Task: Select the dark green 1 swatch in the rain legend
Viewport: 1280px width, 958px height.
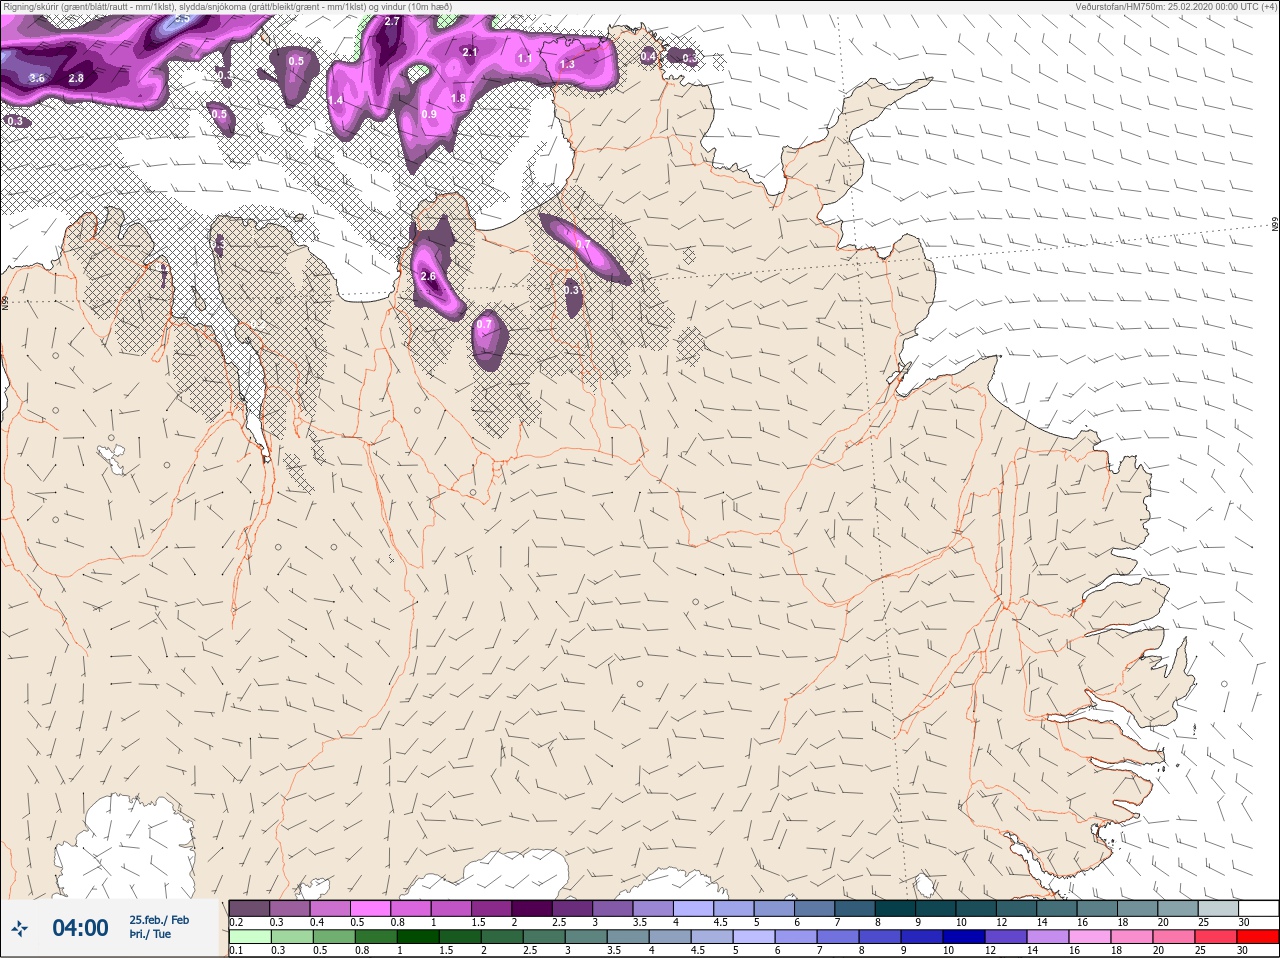Action: click(x=417, y=937)
